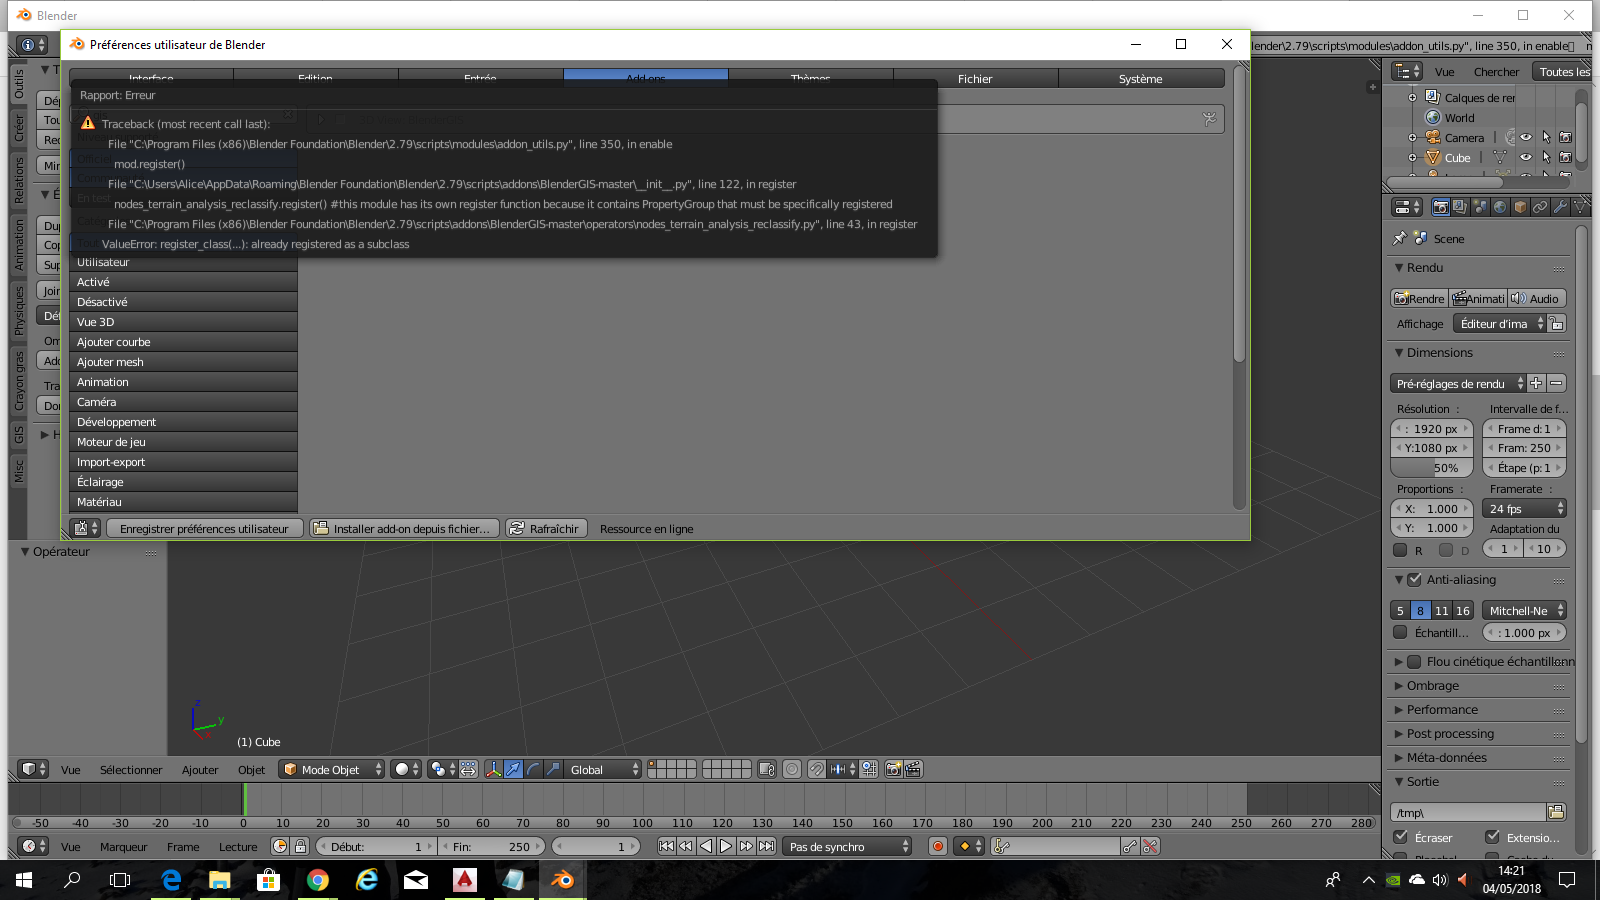Jump to last frame in timeline
1600x900 pixels.
766,846
